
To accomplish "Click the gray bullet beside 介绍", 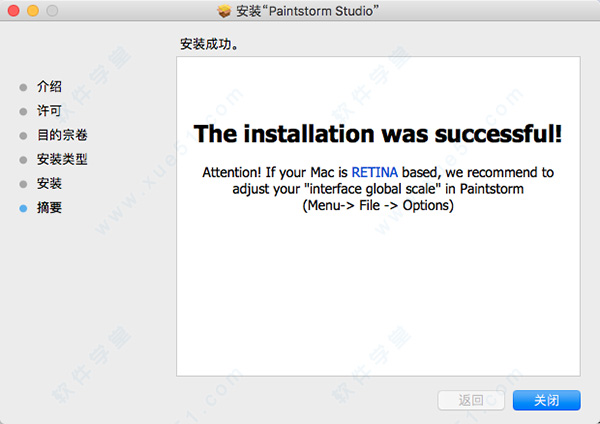I will coord(23,87).
